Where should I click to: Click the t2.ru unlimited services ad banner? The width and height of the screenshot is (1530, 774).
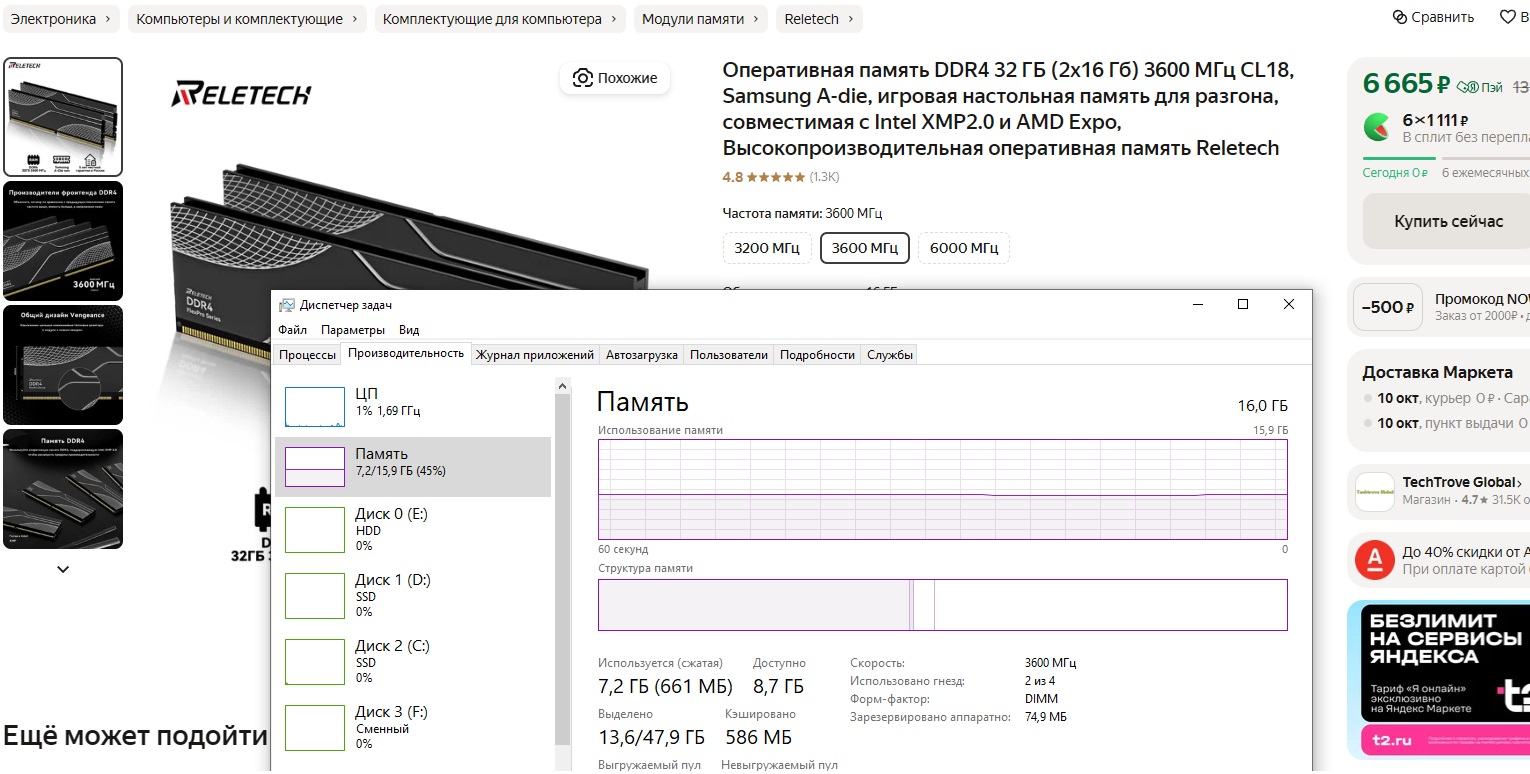pyautogui.click(x=1438, y=678)
